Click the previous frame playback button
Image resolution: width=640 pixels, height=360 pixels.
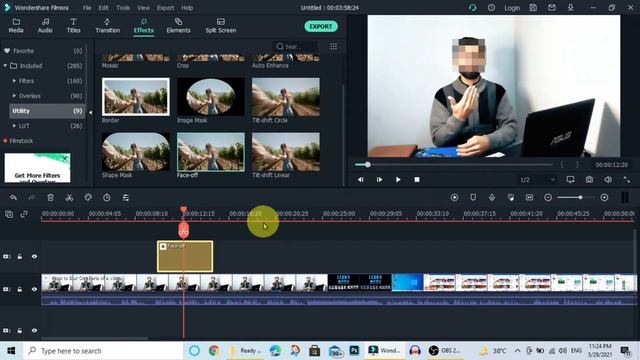pos(360,180)
